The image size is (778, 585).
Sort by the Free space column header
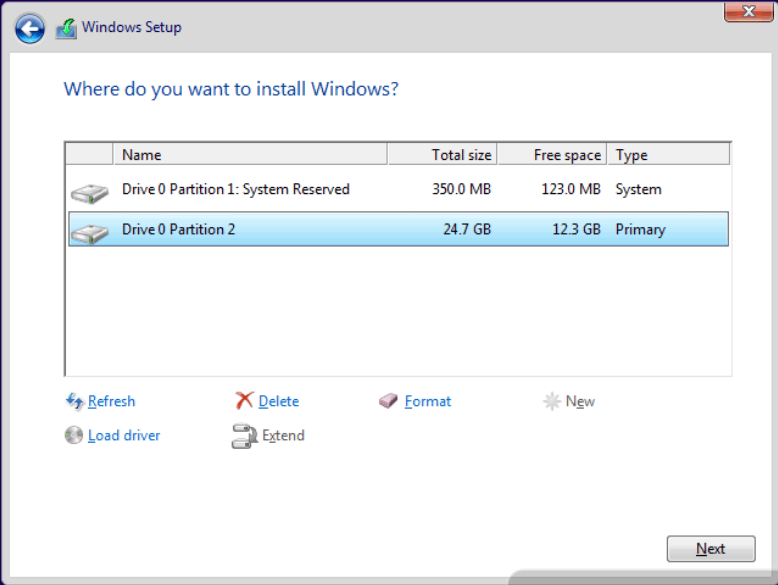[x=552, y=154]
